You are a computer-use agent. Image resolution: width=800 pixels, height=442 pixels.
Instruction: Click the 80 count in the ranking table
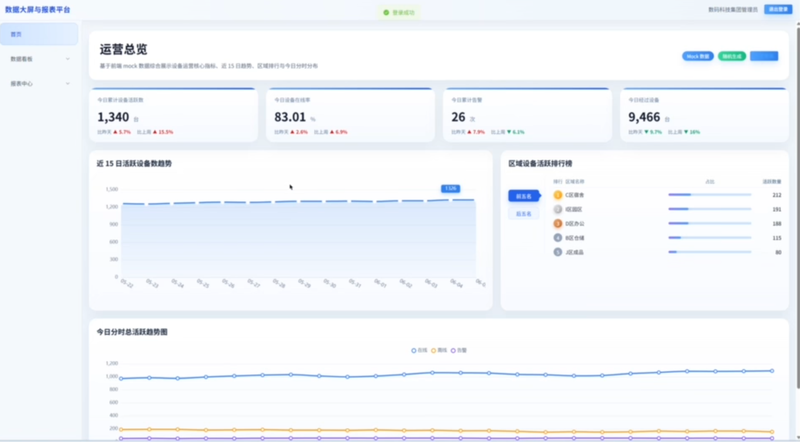pos(778,252)
